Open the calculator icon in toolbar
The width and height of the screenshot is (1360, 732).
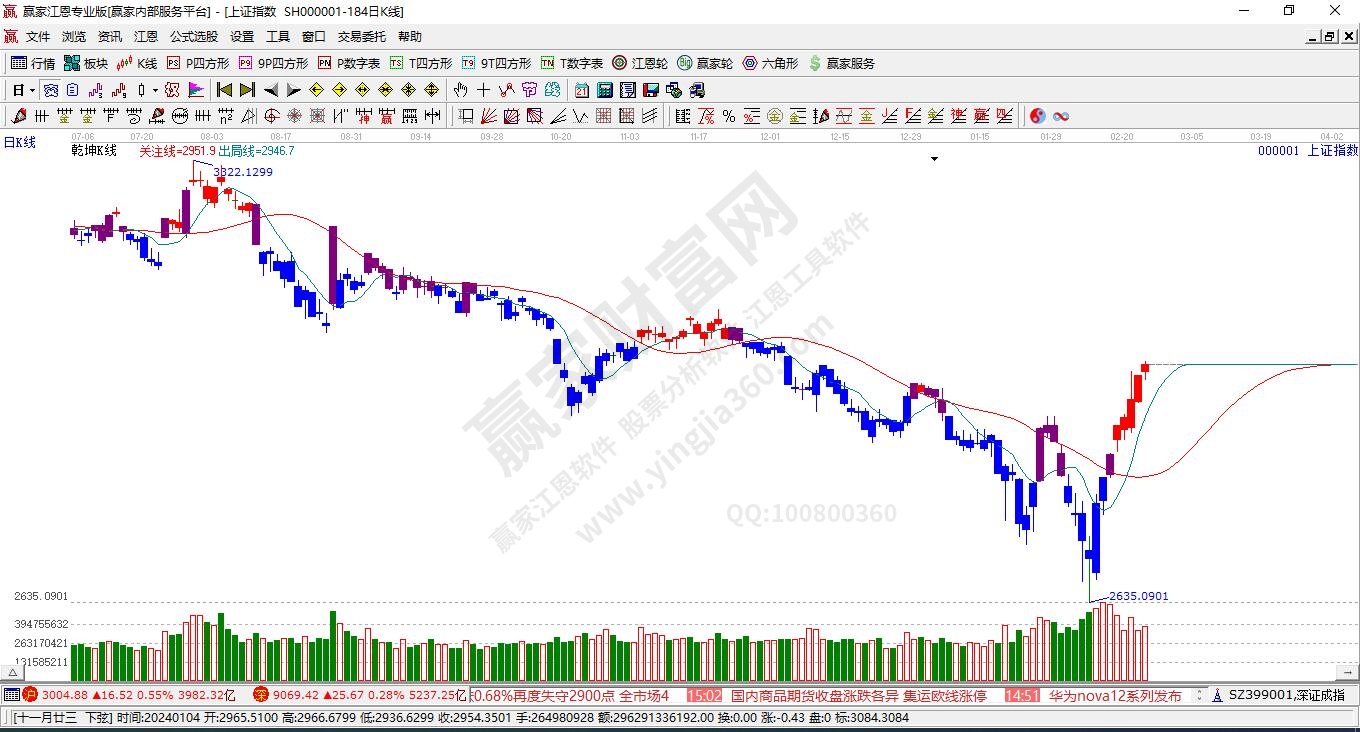603,90
